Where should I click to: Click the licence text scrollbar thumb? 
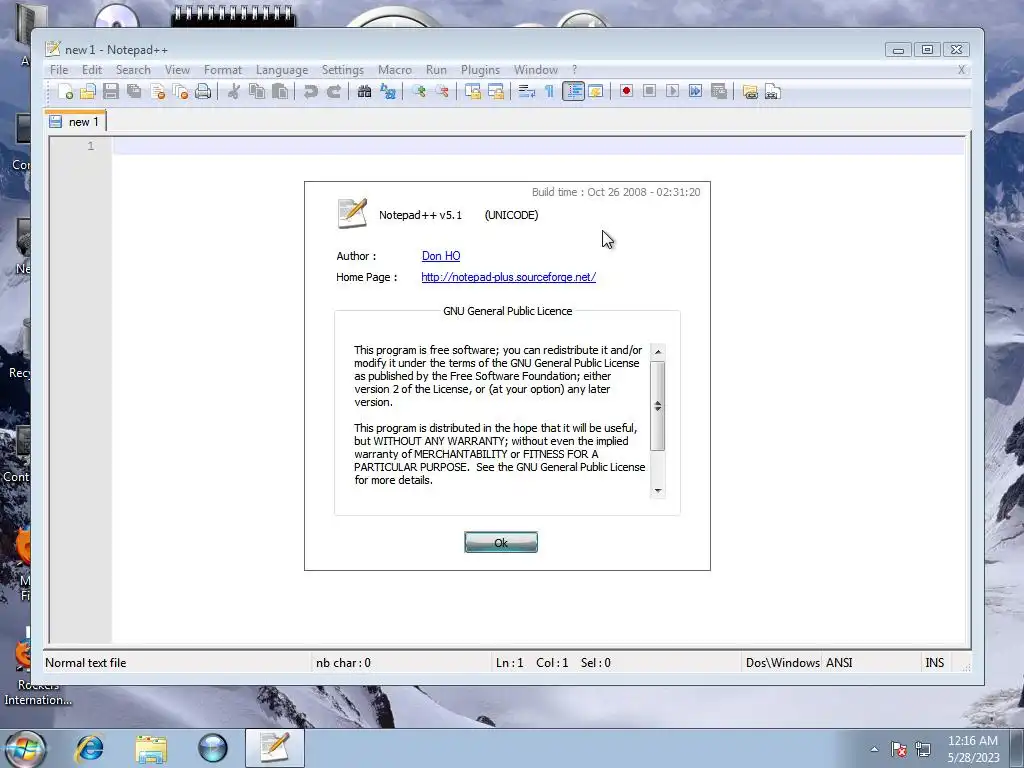(x=658, y=406)
